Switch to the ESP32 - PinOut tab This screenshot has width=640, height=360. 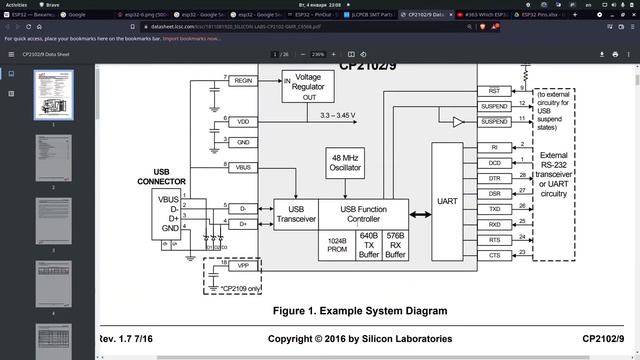pyautogui.click(x=312, y=15)
